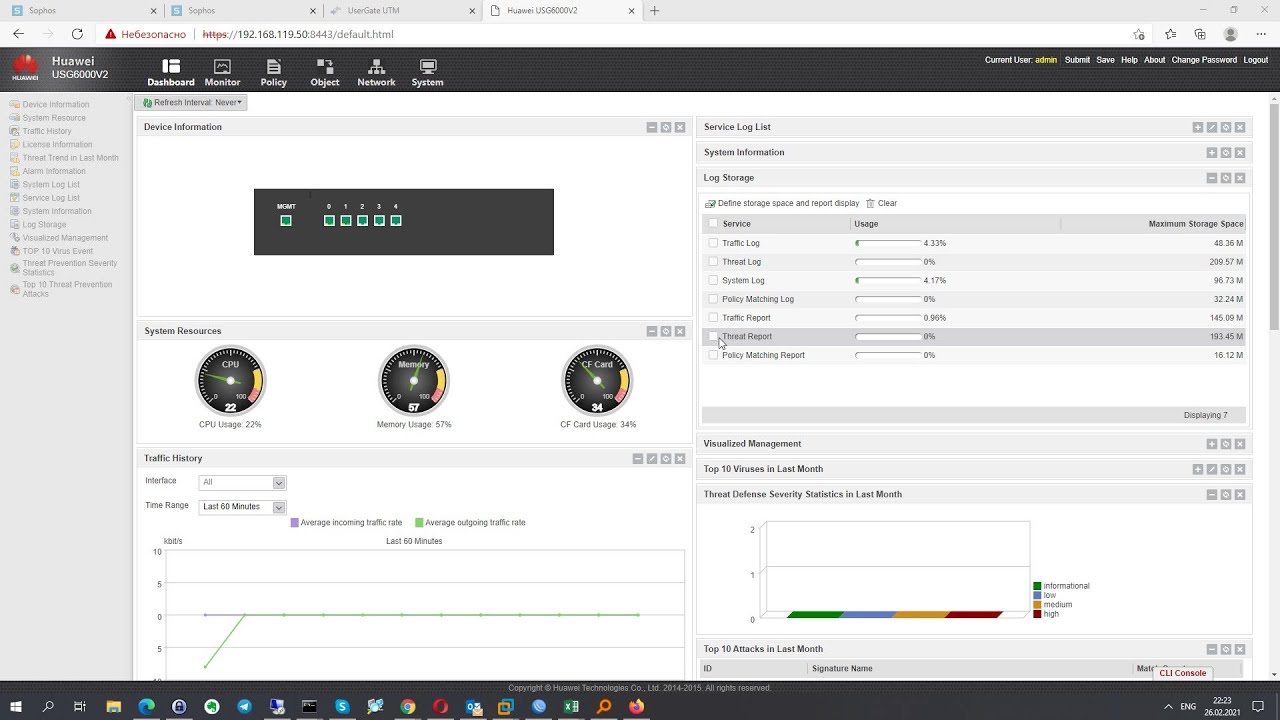Open the Time Range dropdown

tap(242, 507)
